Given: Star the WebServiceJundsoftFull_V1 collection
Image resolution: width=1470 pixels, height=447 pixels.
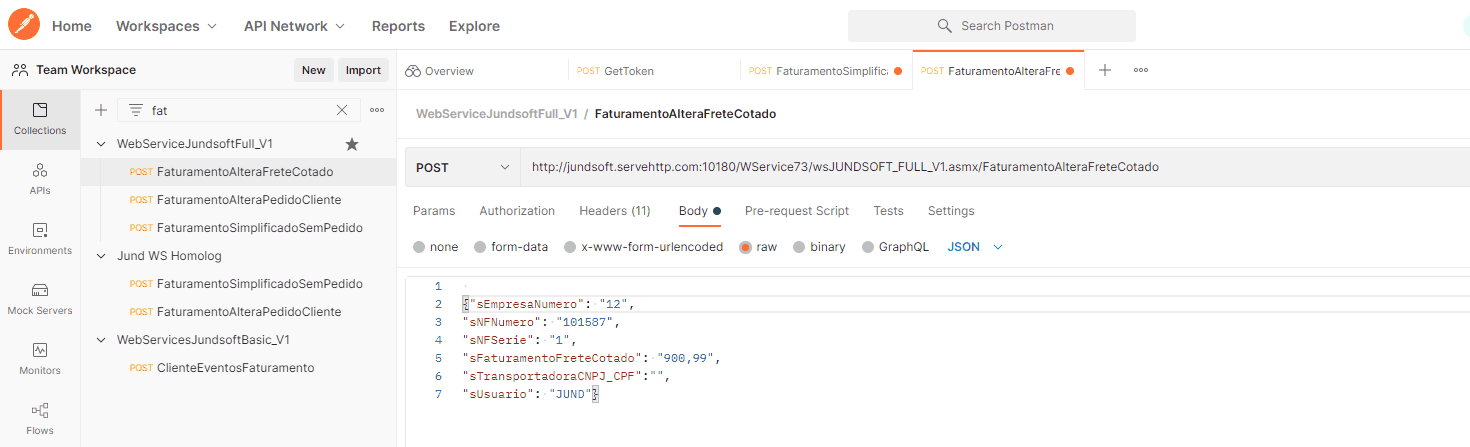Looking at the screenshot, I should [x=352, y=144].
